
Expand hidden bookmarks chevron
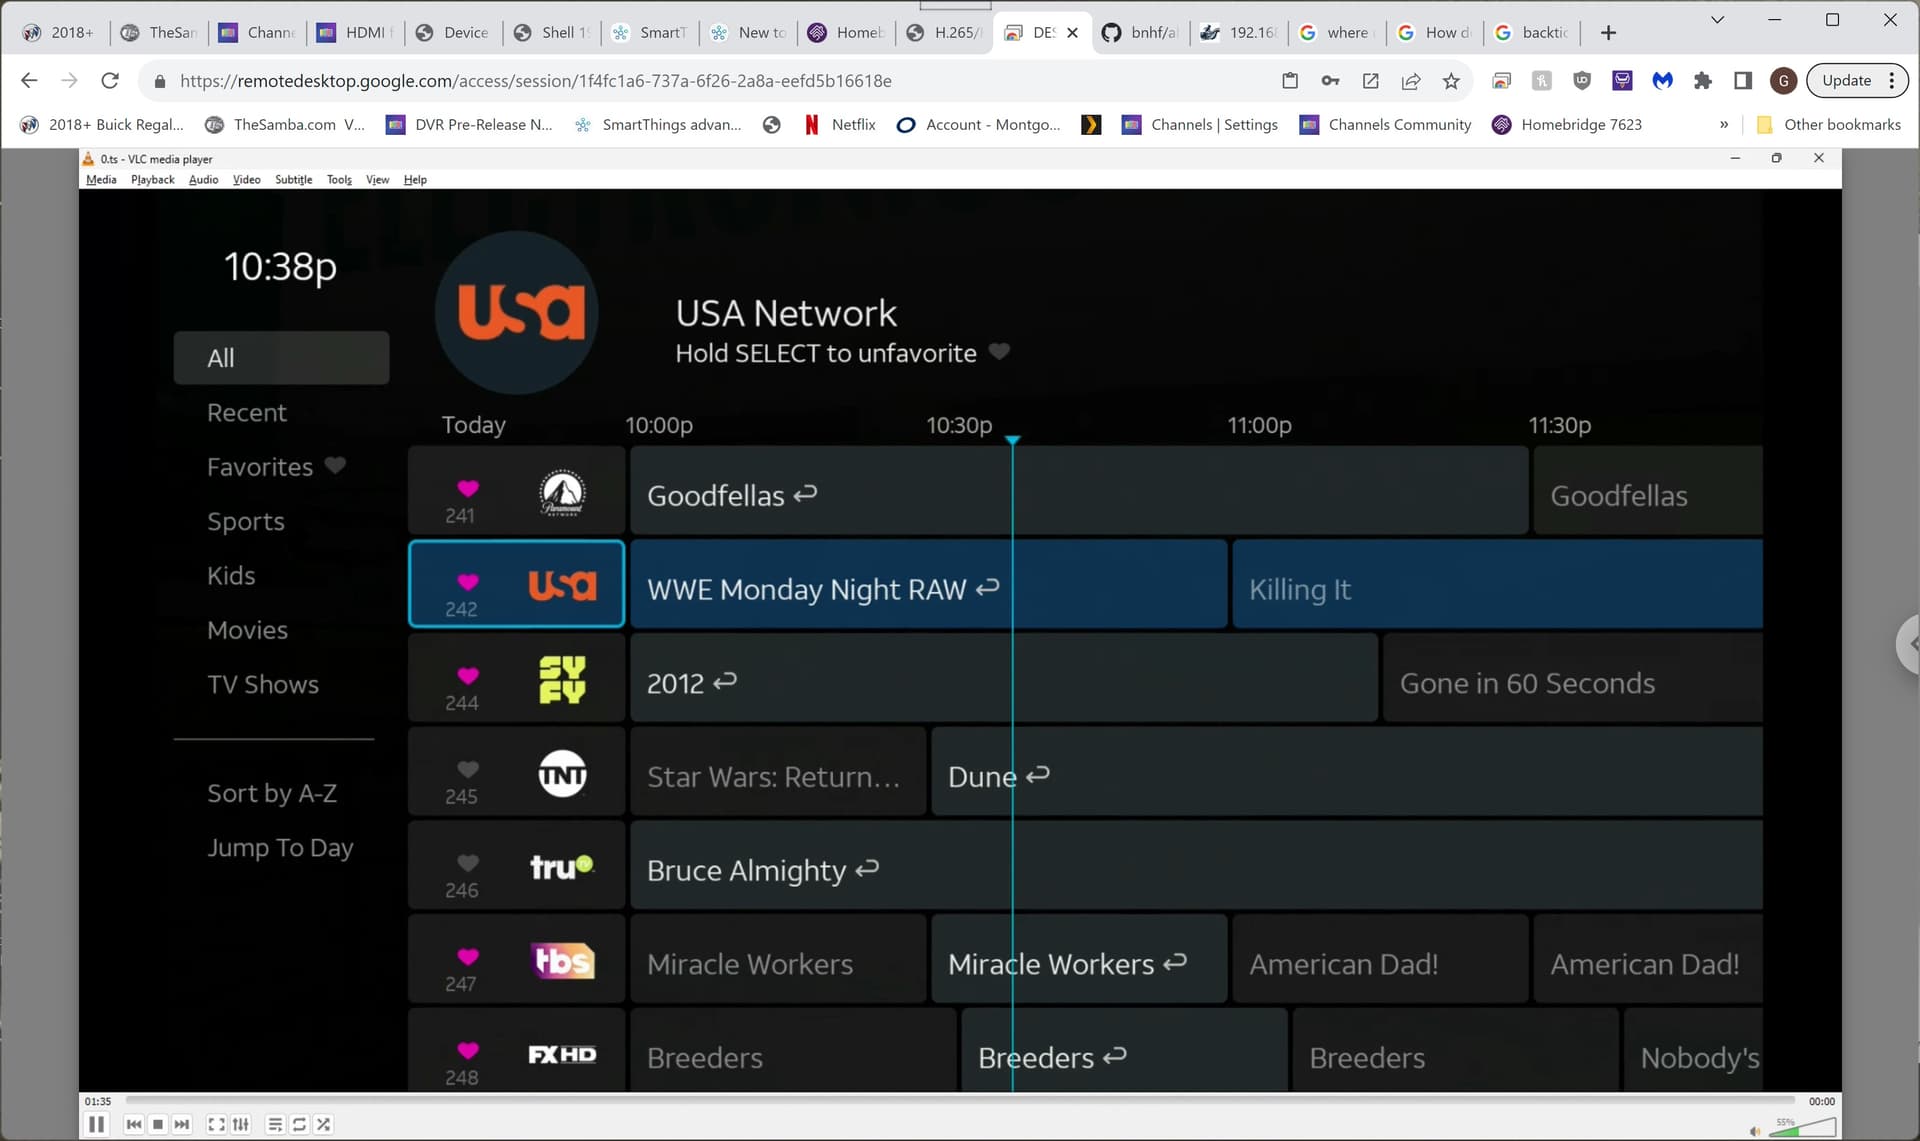point(1723,125)
